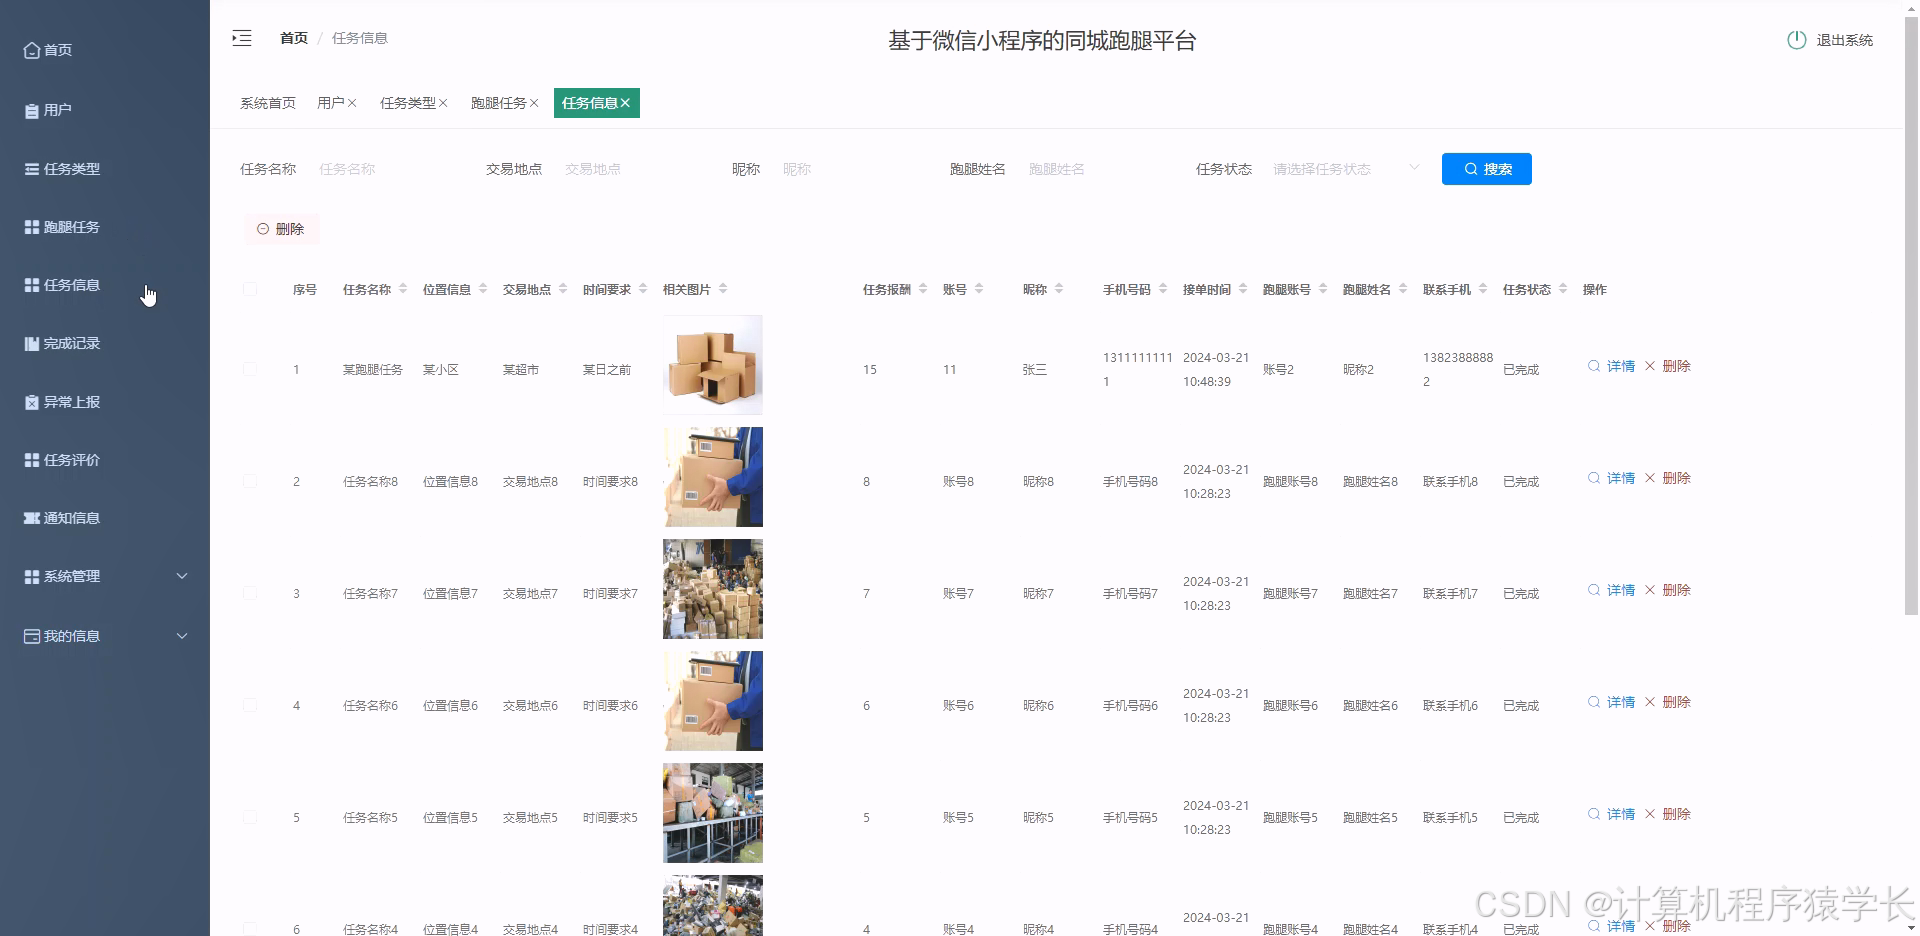The image size is (1920, 936).
Task: Open 任务评价 from the sidebar
Action: tap(70, 460)
